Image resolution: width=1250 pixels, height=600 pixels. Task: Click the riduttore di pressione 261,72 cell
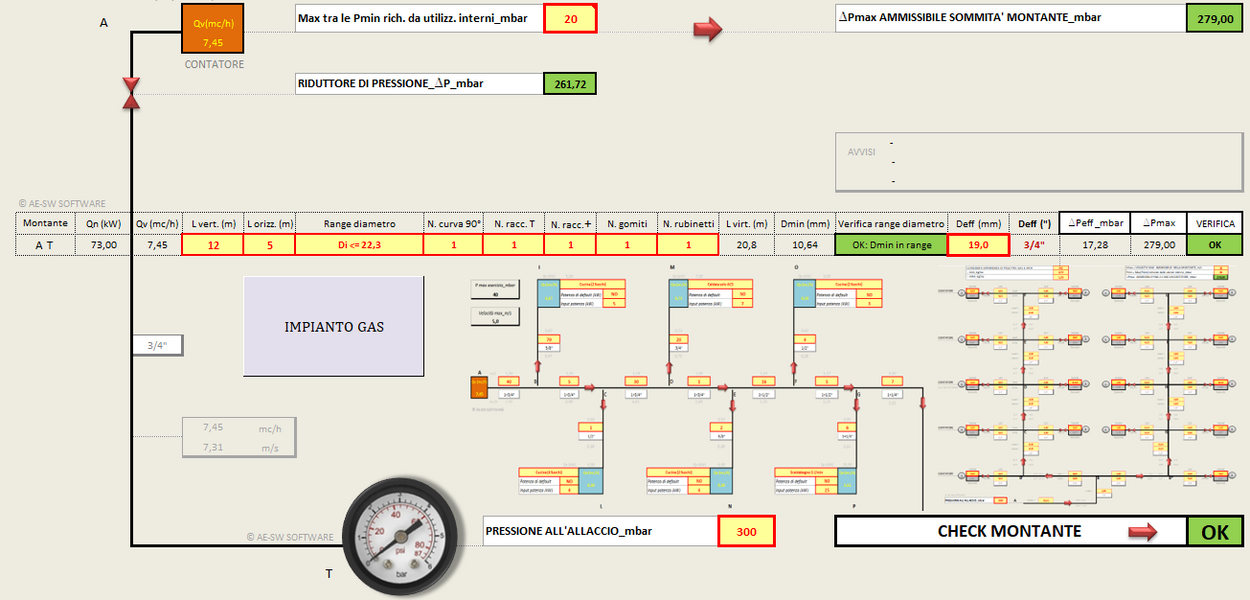coord(569,83)
